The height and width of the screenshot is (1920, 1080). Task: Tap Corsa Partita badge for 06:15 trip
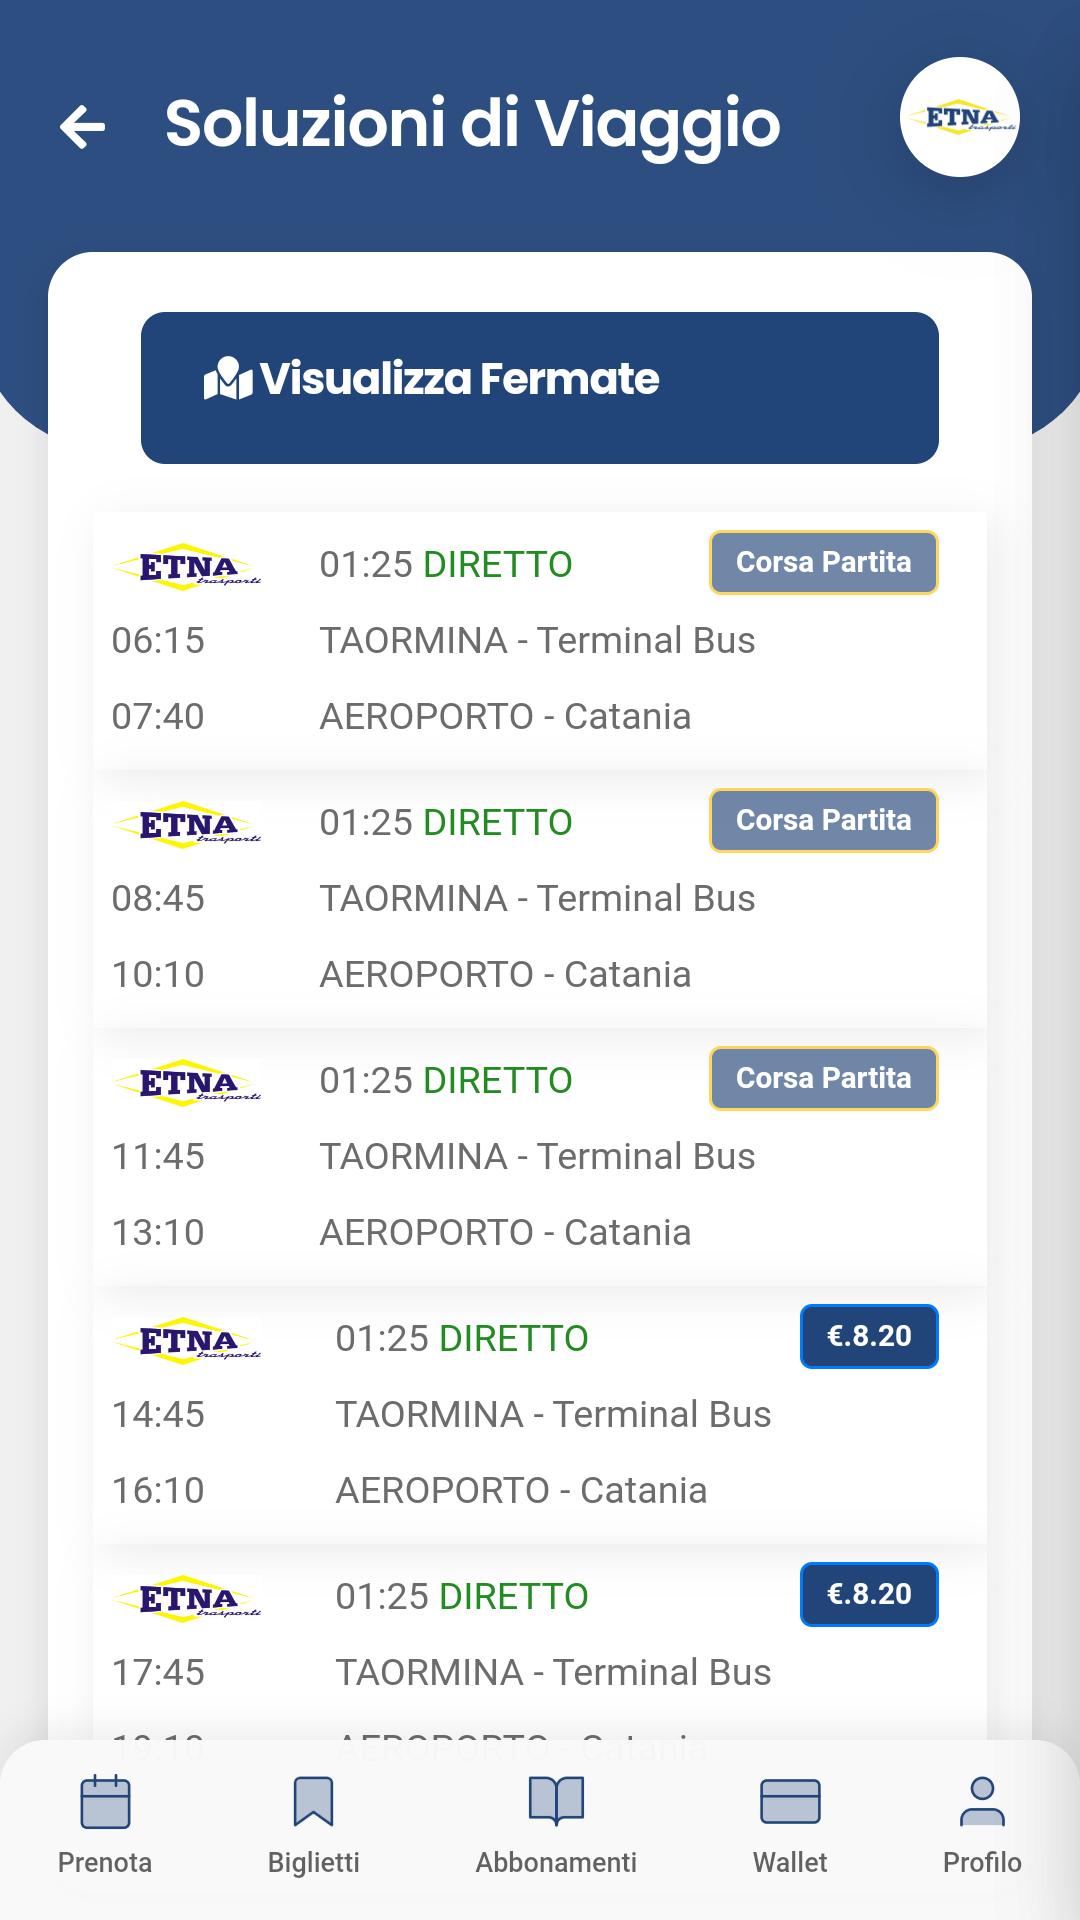[x=823, y=562]
